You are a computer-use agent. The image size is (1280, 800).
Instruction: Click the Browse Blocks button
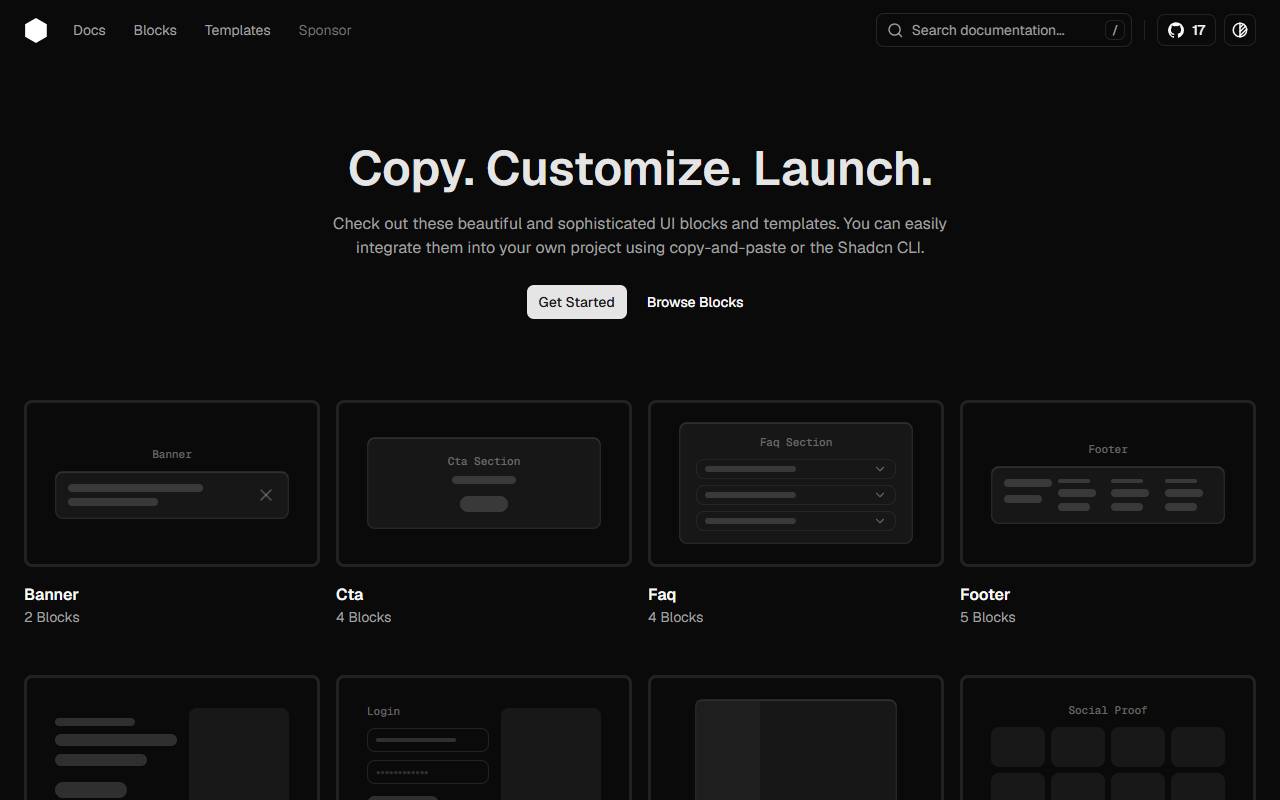pos(695,302)
